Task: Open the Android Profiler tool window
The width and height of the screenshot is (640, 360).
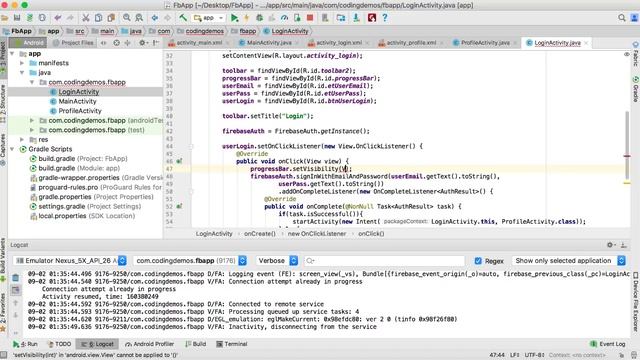Action: [x=149, y=344]
